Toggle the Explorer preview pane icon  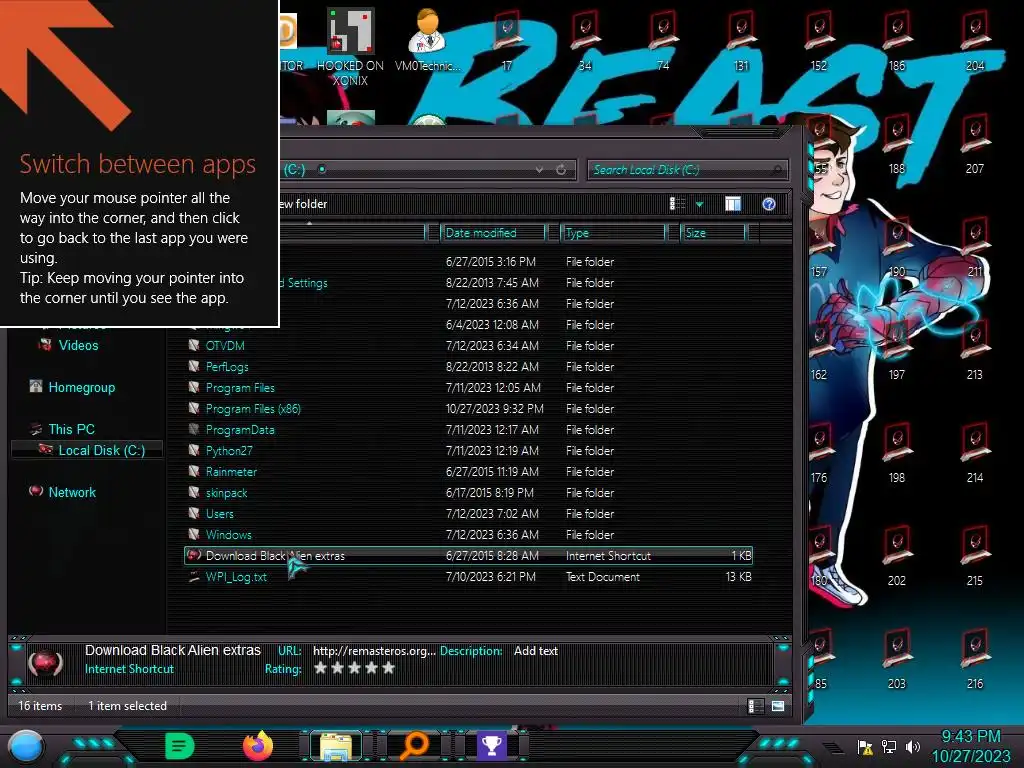click(733, 204)
